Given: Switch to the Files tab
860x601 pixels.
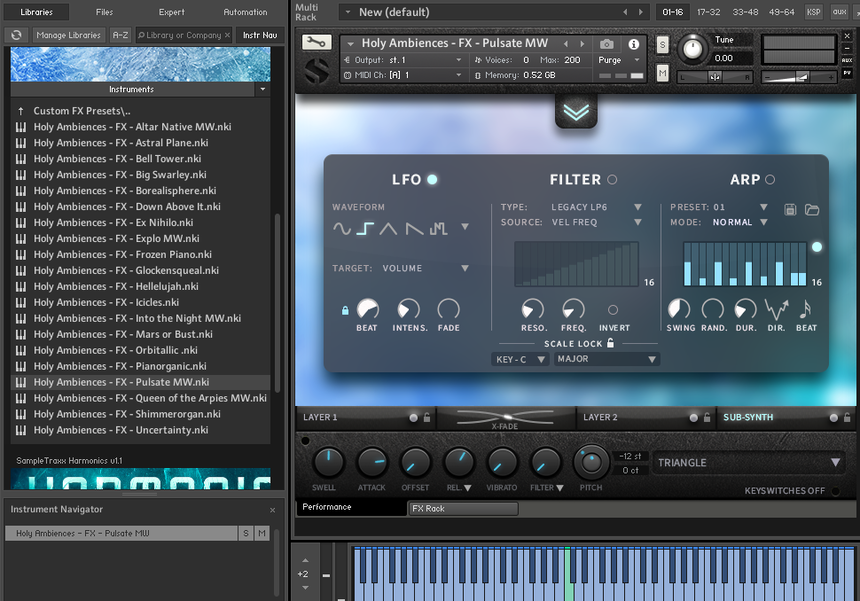Looking at the screenshot, I should pyautogui.click(x=104, y=12).
